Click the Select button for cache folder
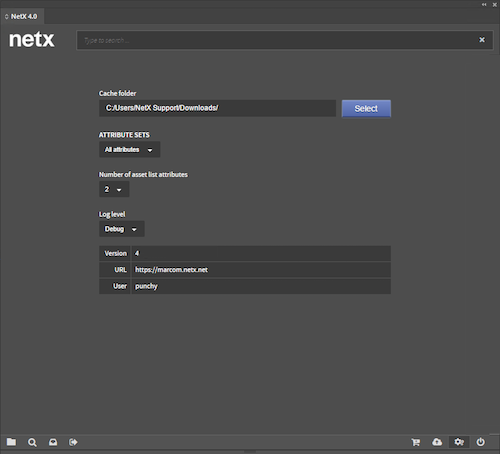Viewport: 500px width, 454px height. (x=366, y=109)
